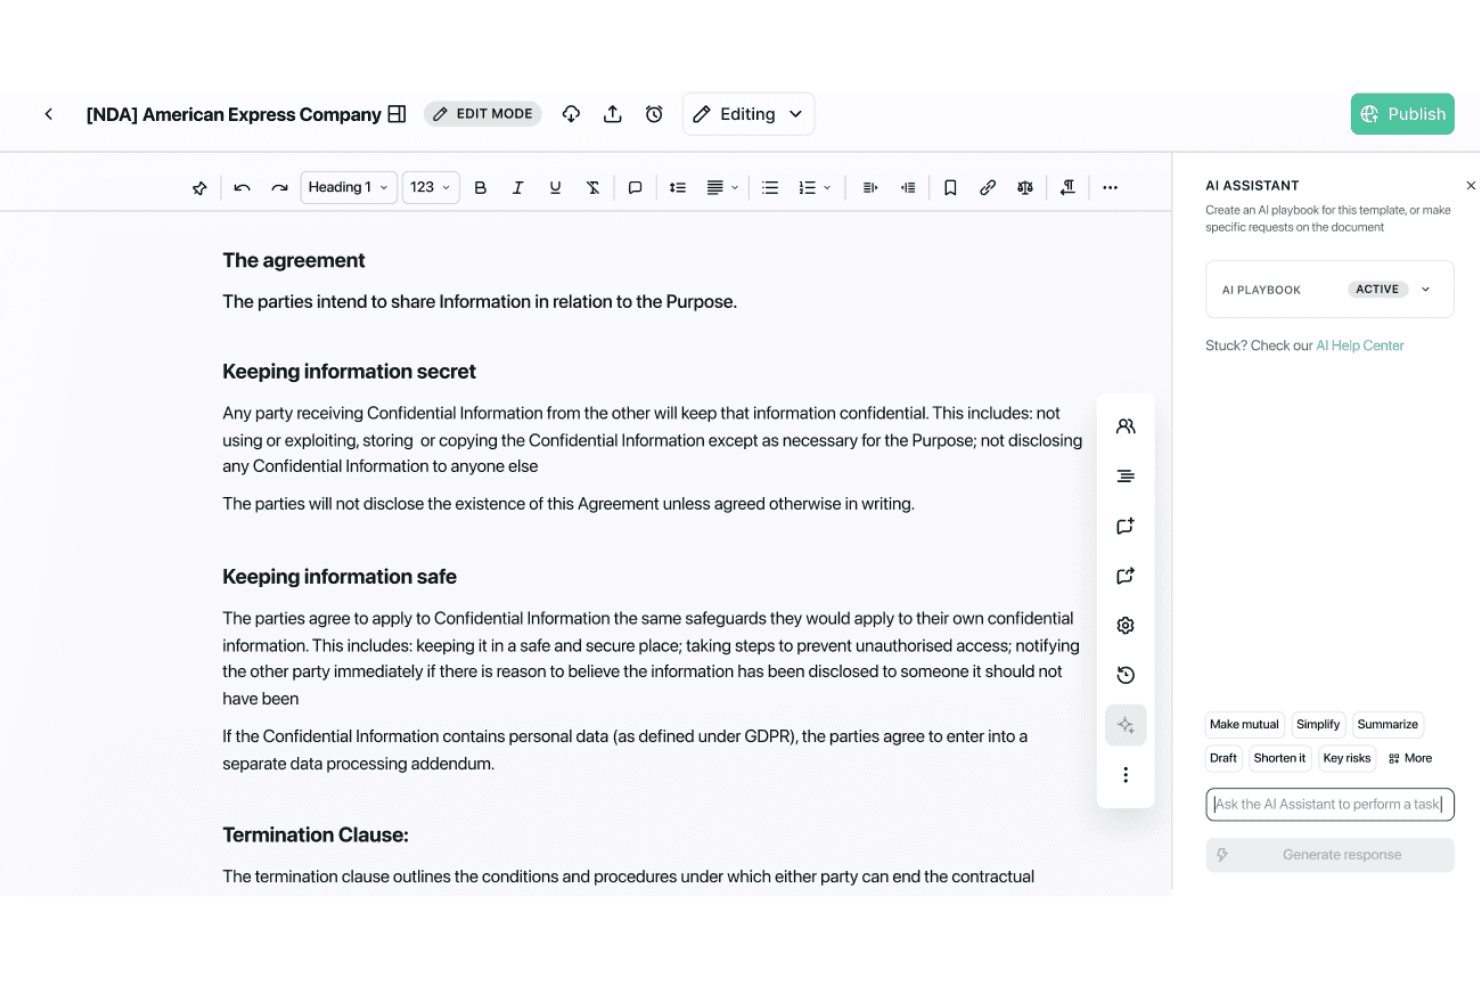Open collaborators icon in side rail

point(1125,426)
